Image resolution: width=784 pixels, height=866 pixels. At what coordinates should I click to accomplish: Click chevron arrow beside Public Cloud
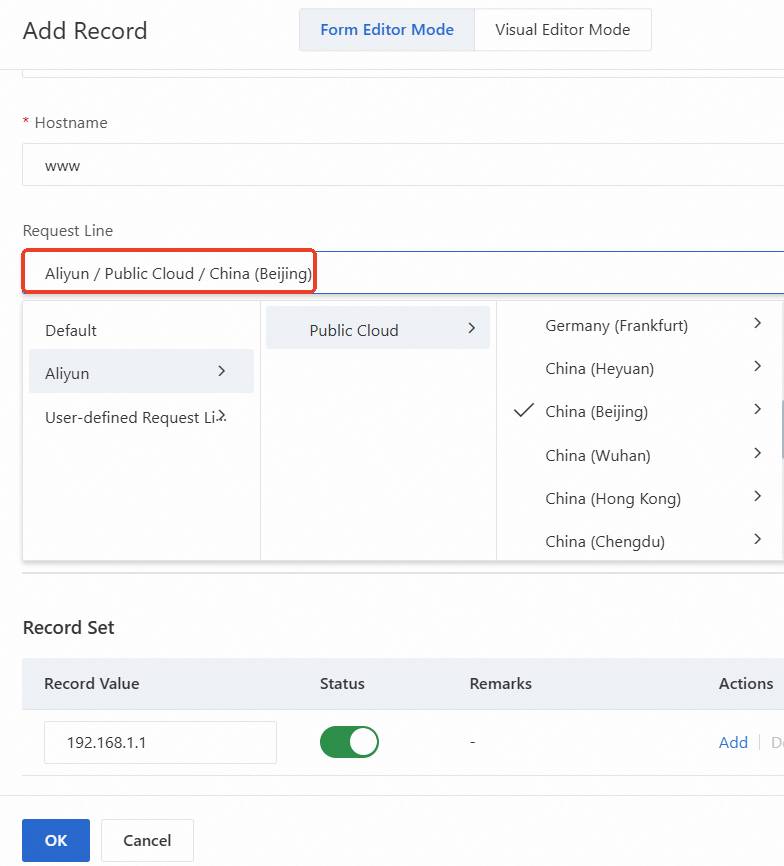(x=471, y=329)
